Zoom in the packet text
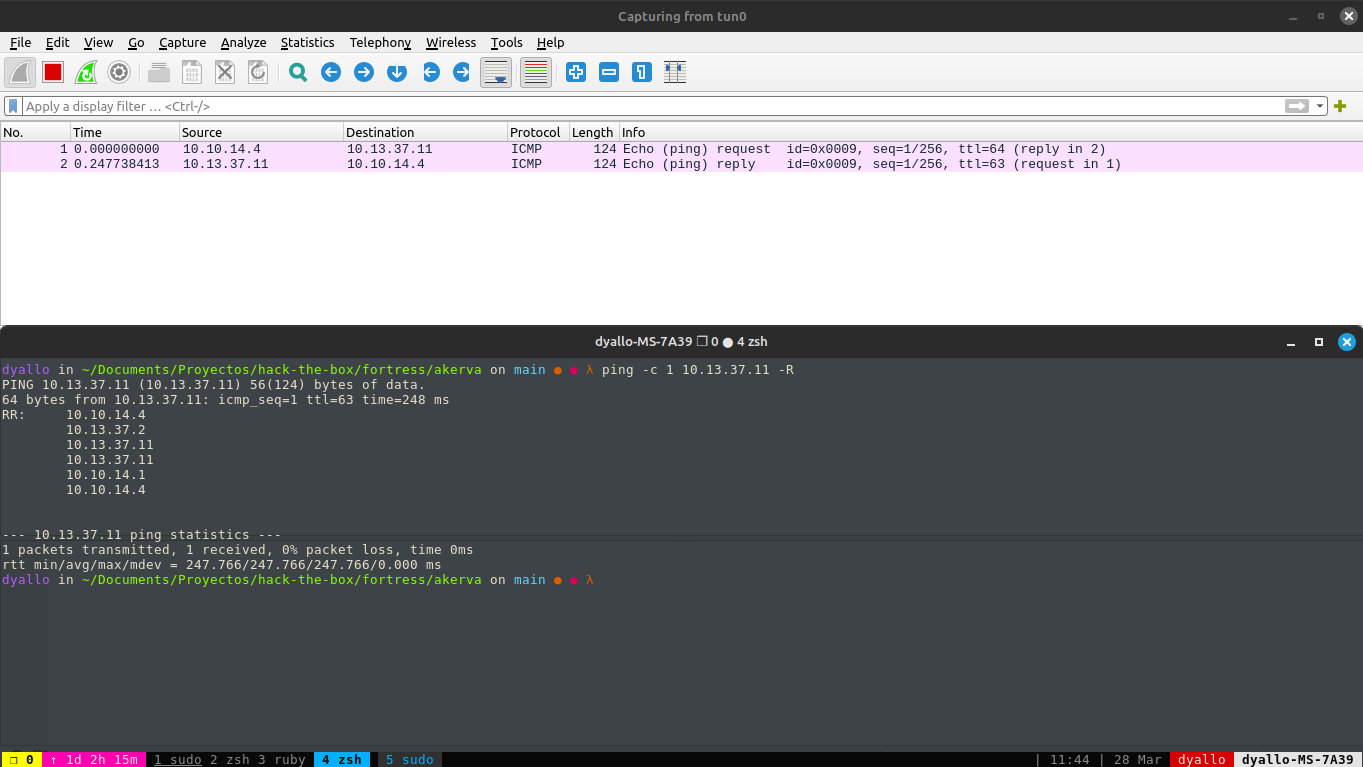The width and height of the screenshot is (1363, 767). click(576, 72)
